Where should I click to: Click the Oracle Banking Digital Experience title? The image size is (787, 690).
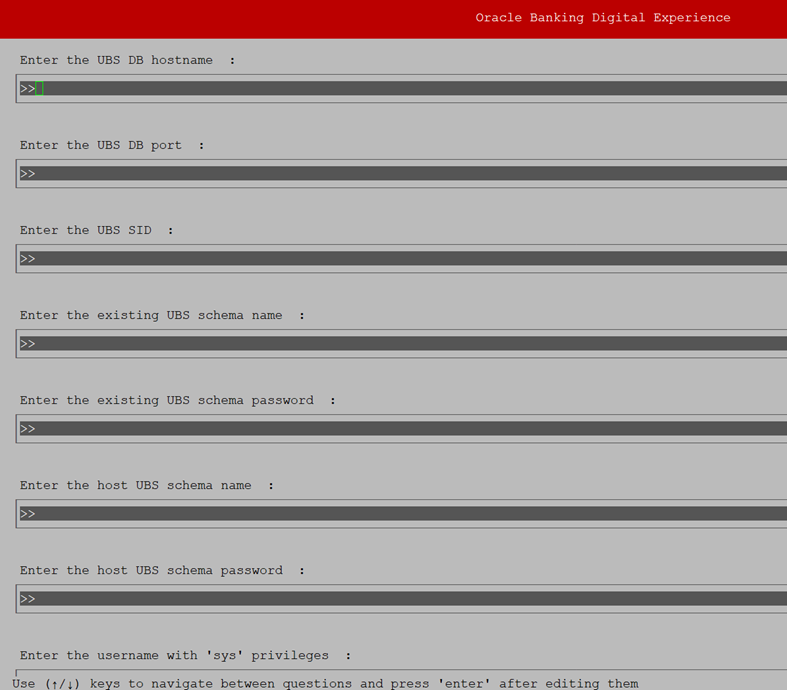click(603, 18)
